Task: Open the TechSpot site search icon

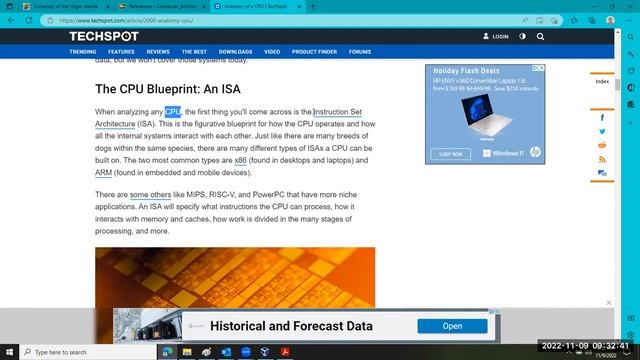Action: pos(540,36)
